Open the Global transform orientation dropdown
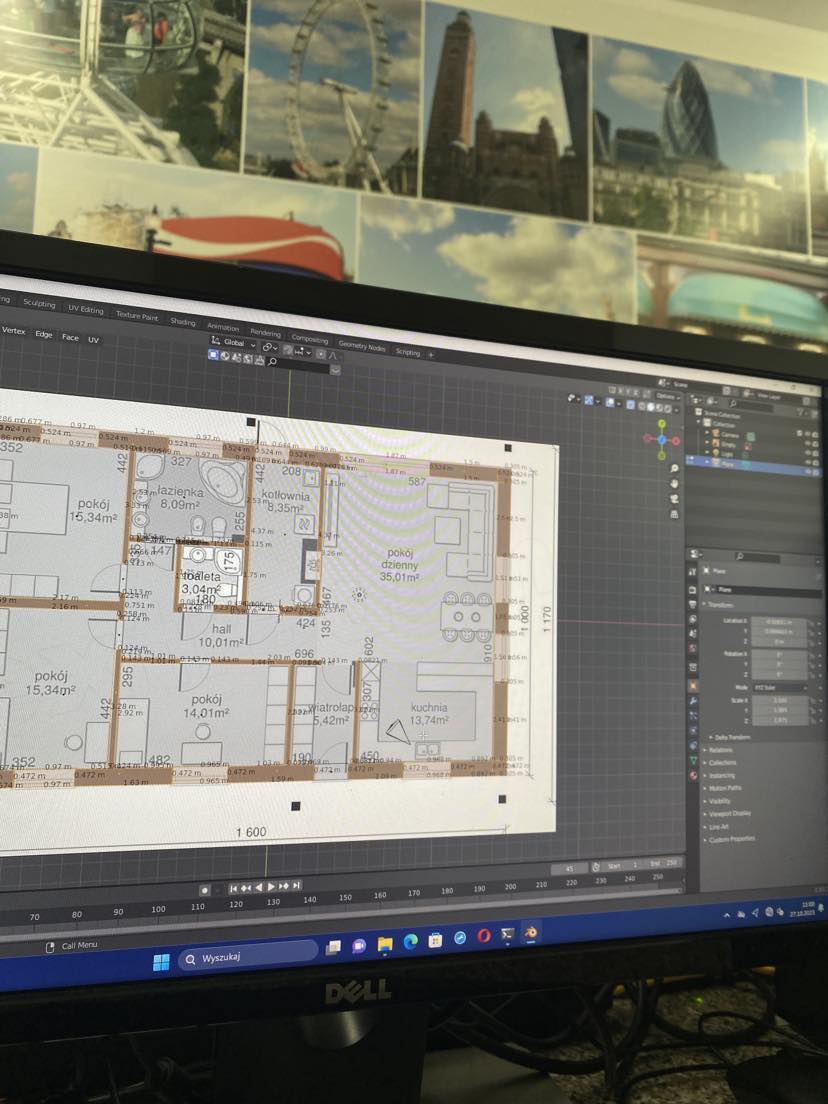Screen dimensions: 828x1104 234,343
